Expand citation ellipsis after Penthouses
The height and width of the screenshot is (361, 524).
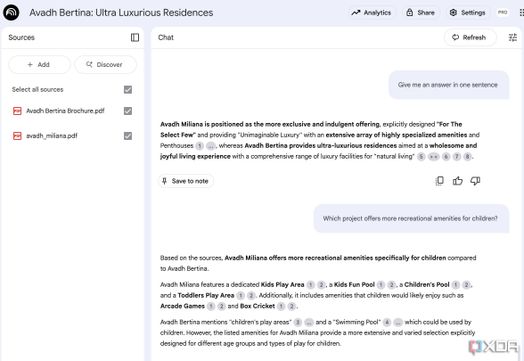211,146
